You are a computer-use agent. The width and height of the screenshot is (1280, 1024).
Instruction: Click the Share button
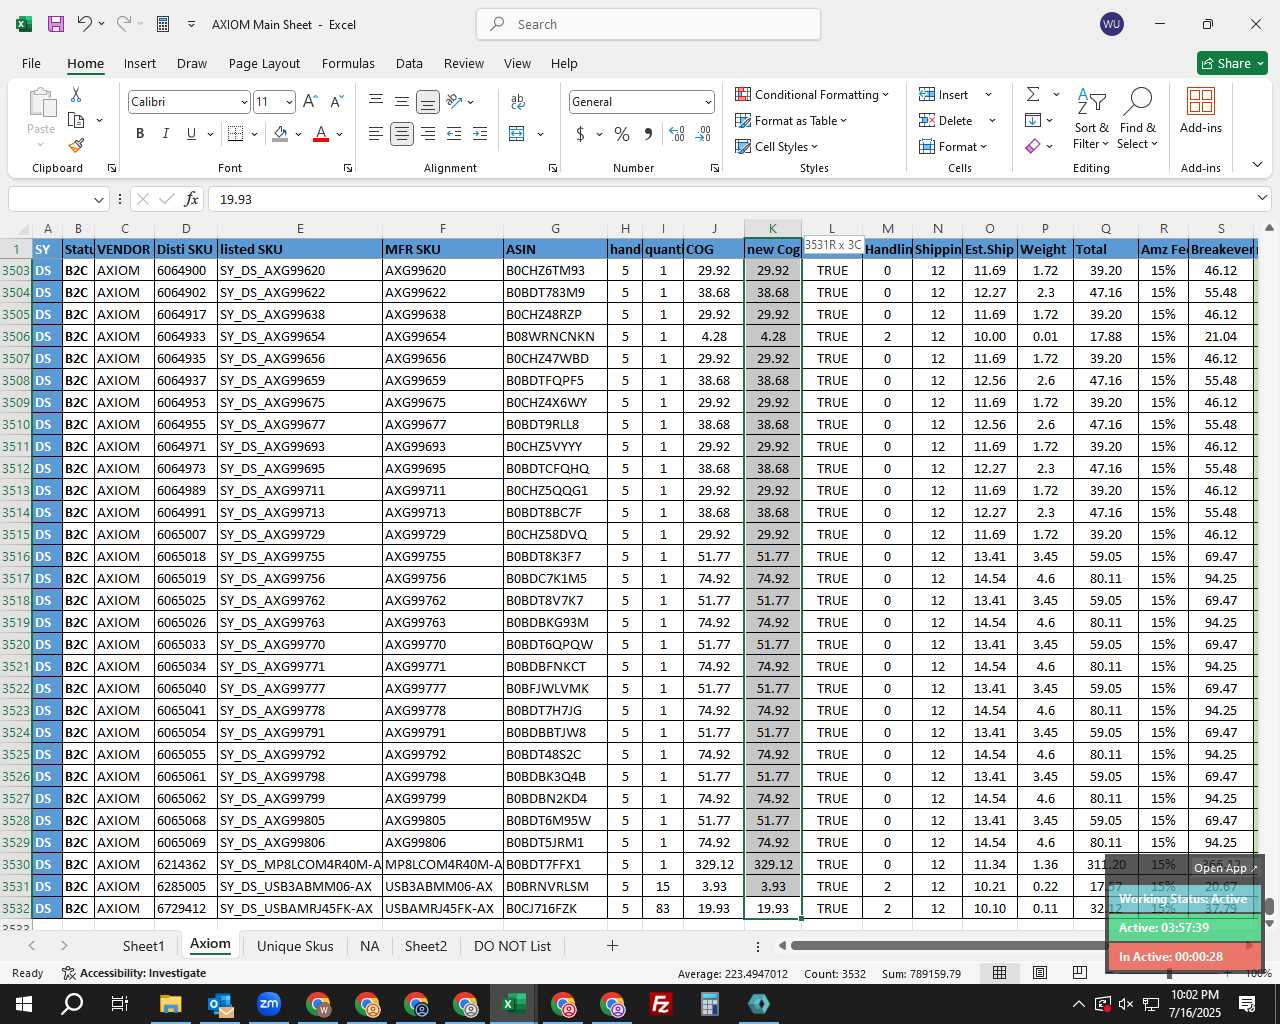pos(1233,63)
